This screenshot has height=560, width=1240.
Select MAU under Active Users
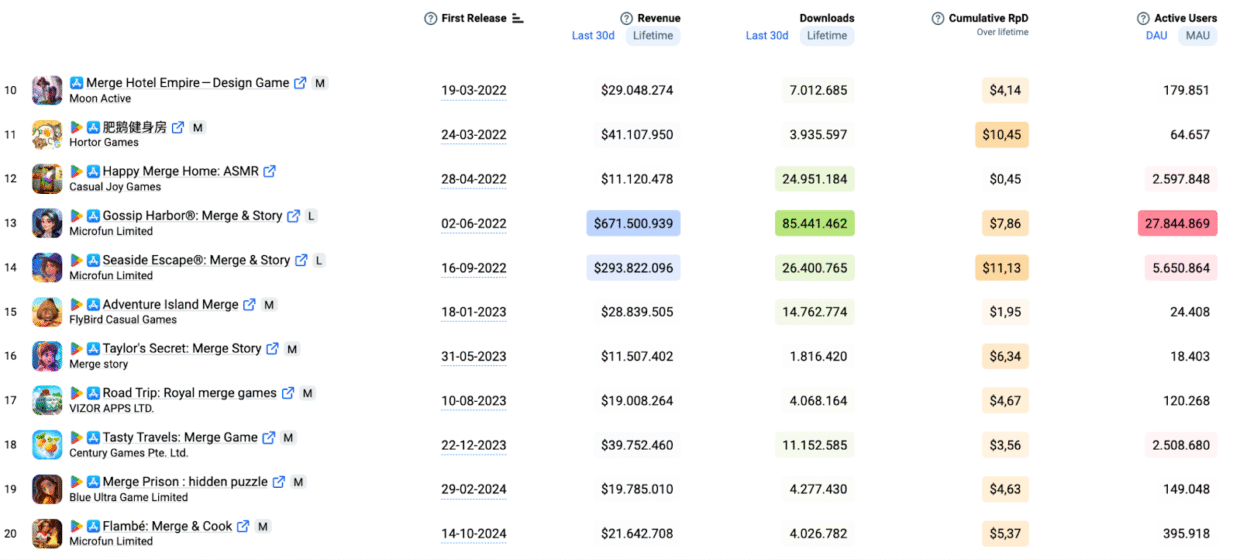tap(1196, 36)
